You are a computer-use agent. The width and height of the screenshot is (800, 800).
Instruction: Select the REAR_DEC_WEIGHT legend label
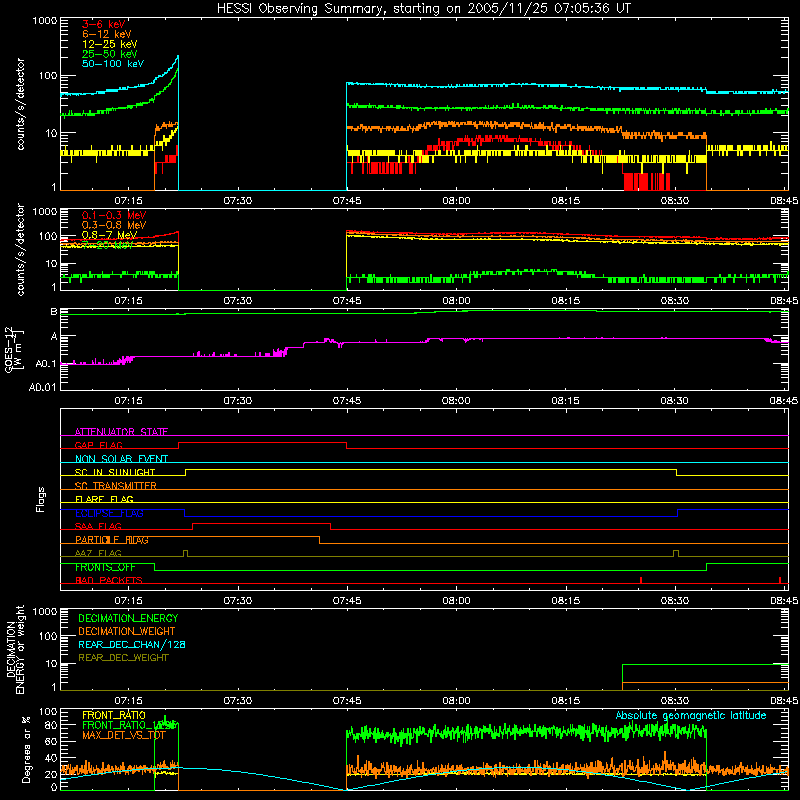(123, 658)
